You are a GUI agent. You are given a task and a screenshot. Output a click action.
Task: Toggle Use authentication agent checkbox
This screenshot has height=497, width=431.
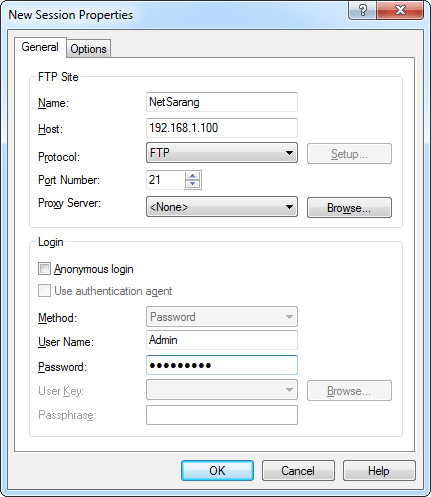44,291
